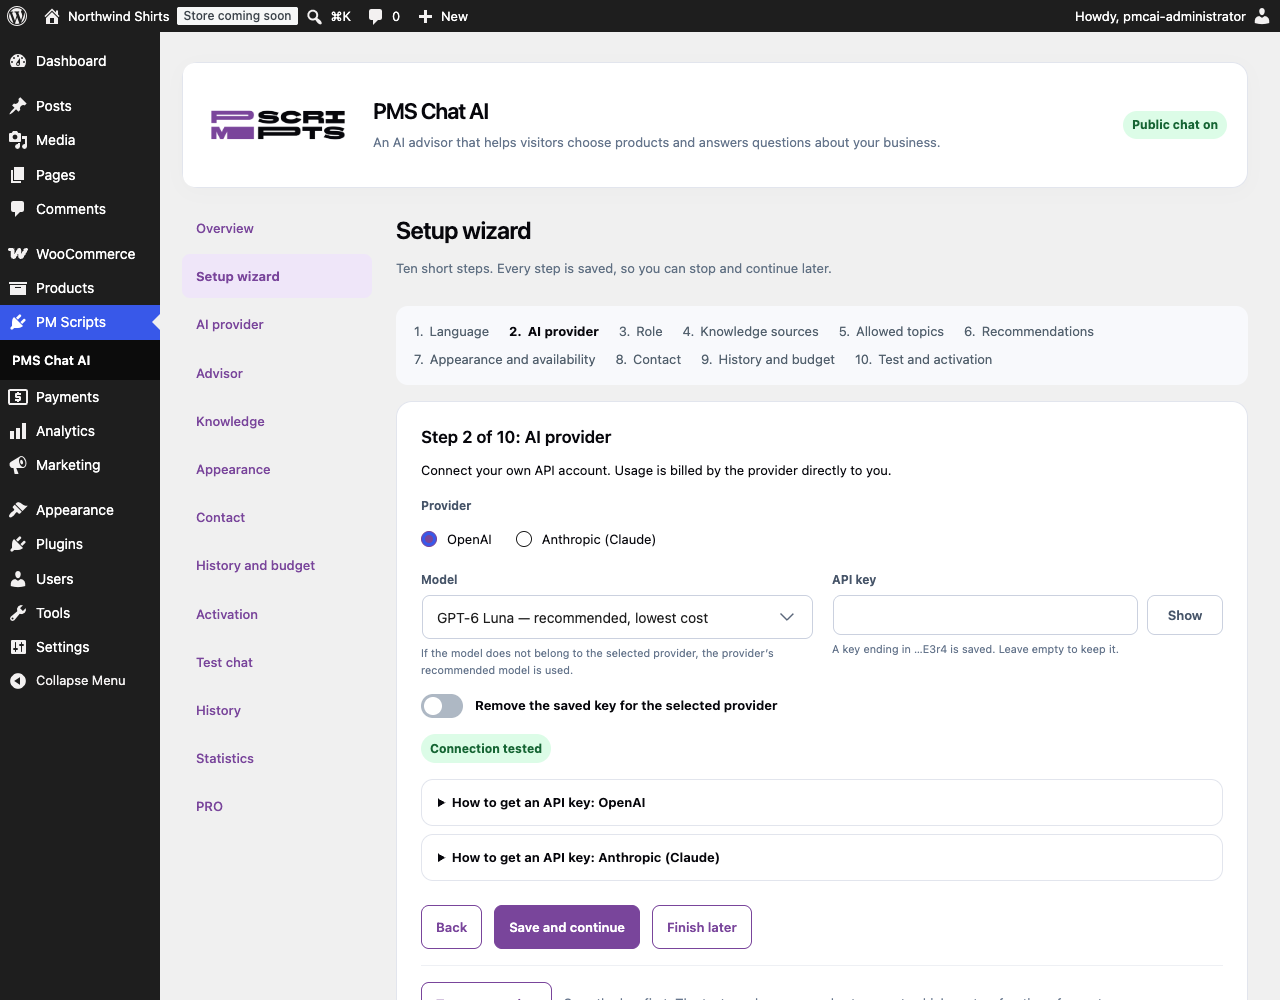Image resolution: width=1280 pixels, height=1000 pixels.
Task: Click the Collapse Menu arrow icon
Action: pos(18,681)
